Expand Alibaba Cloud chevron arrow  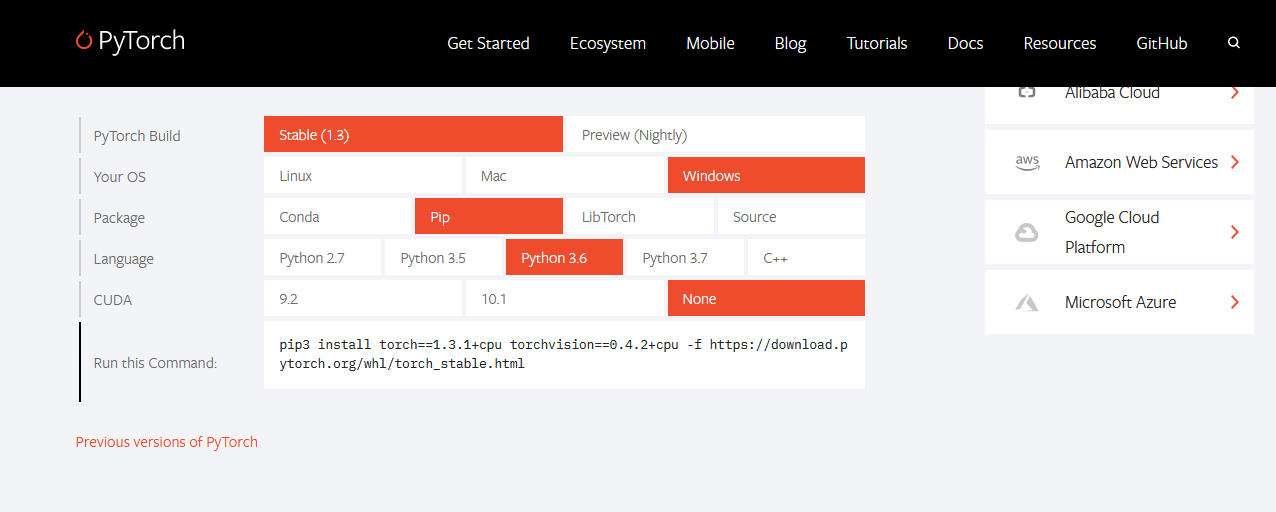(x=1235, y=92)
